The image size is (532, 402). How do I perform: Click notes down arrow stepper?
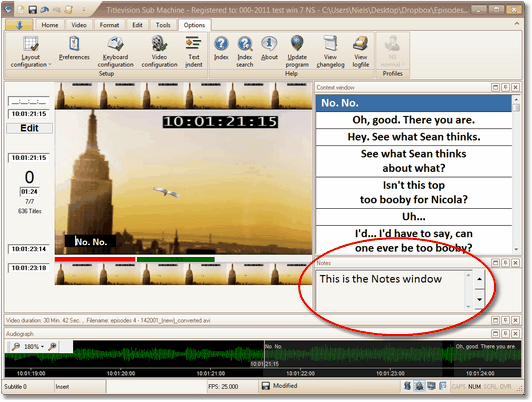(479, 300)
